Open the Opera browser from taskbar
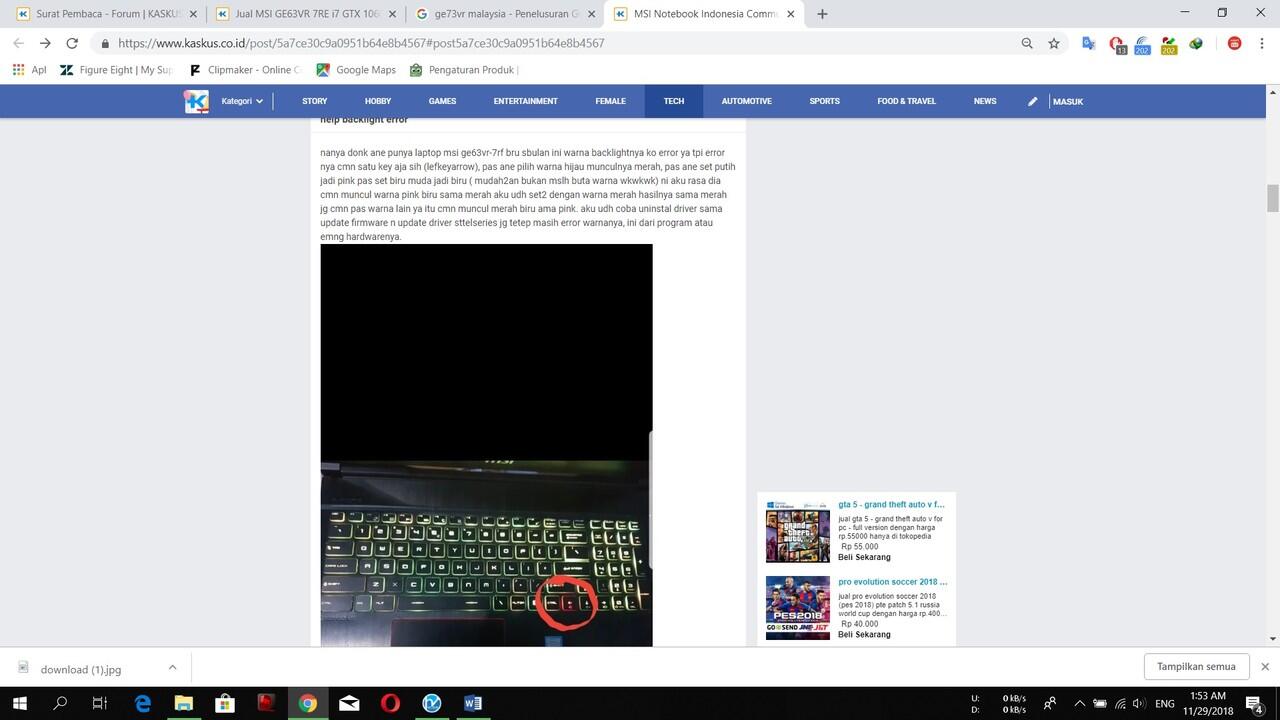Screen dimensions: 1280x720 point(390,703)
